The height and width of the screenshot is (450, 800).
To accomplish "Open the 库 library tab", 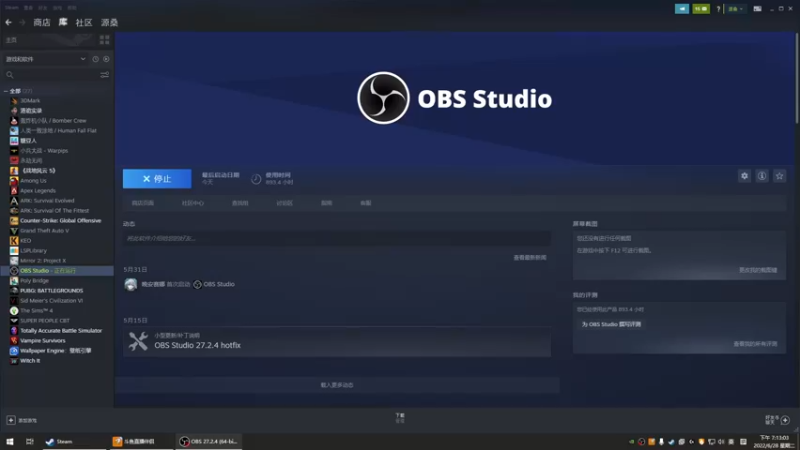I will [x=63, y=22].
